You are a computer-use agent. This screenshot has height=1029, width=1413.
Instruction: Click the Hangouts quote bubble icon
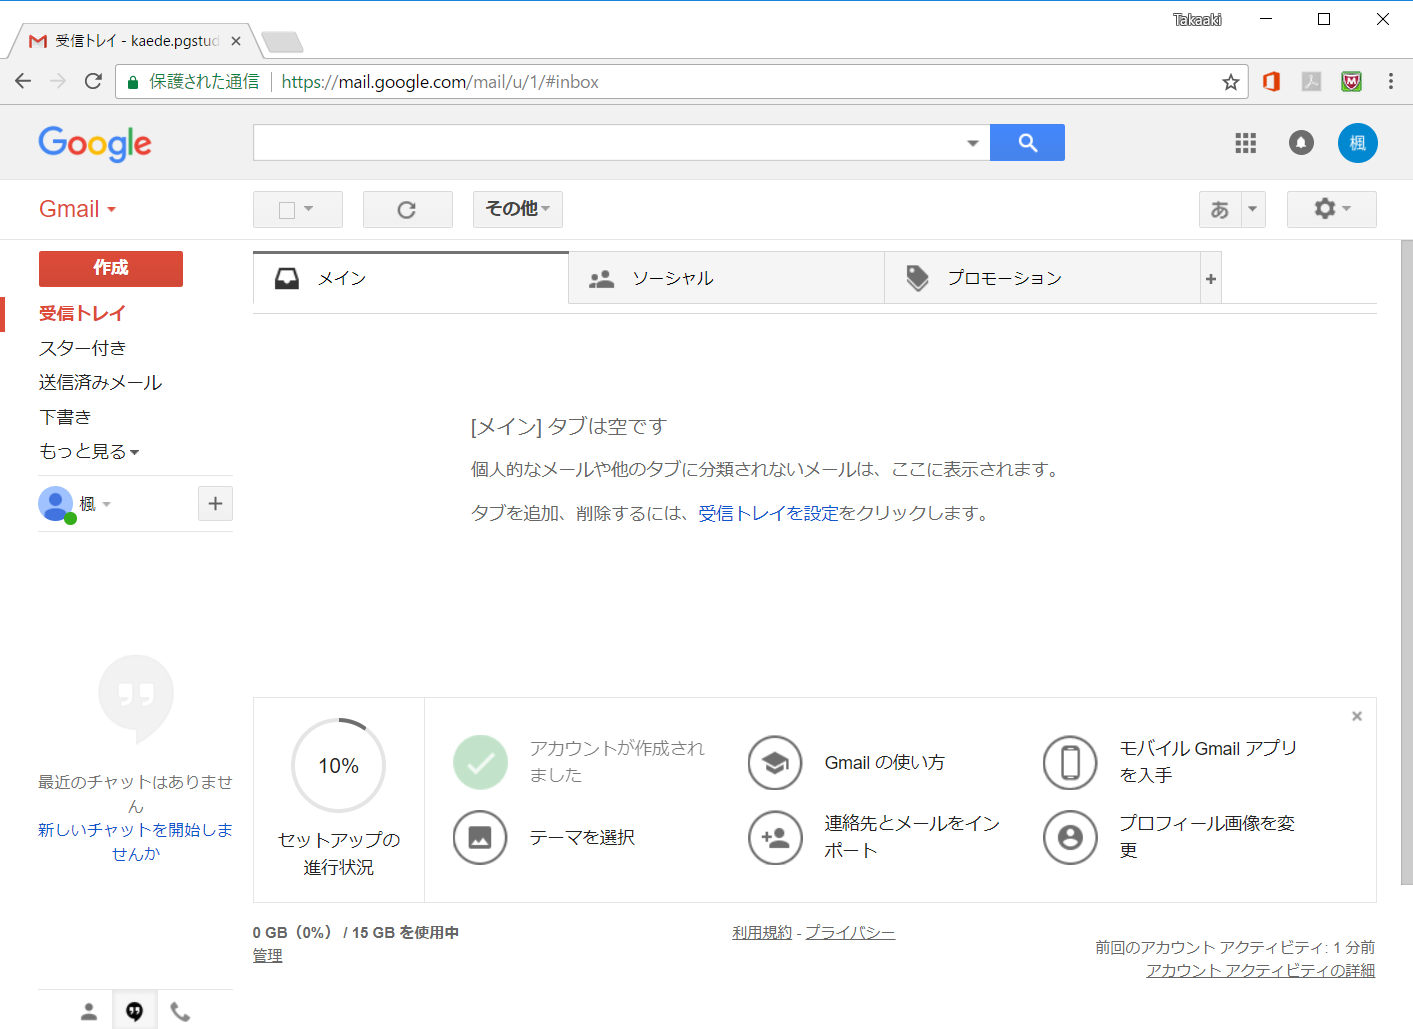click(136, 698)
